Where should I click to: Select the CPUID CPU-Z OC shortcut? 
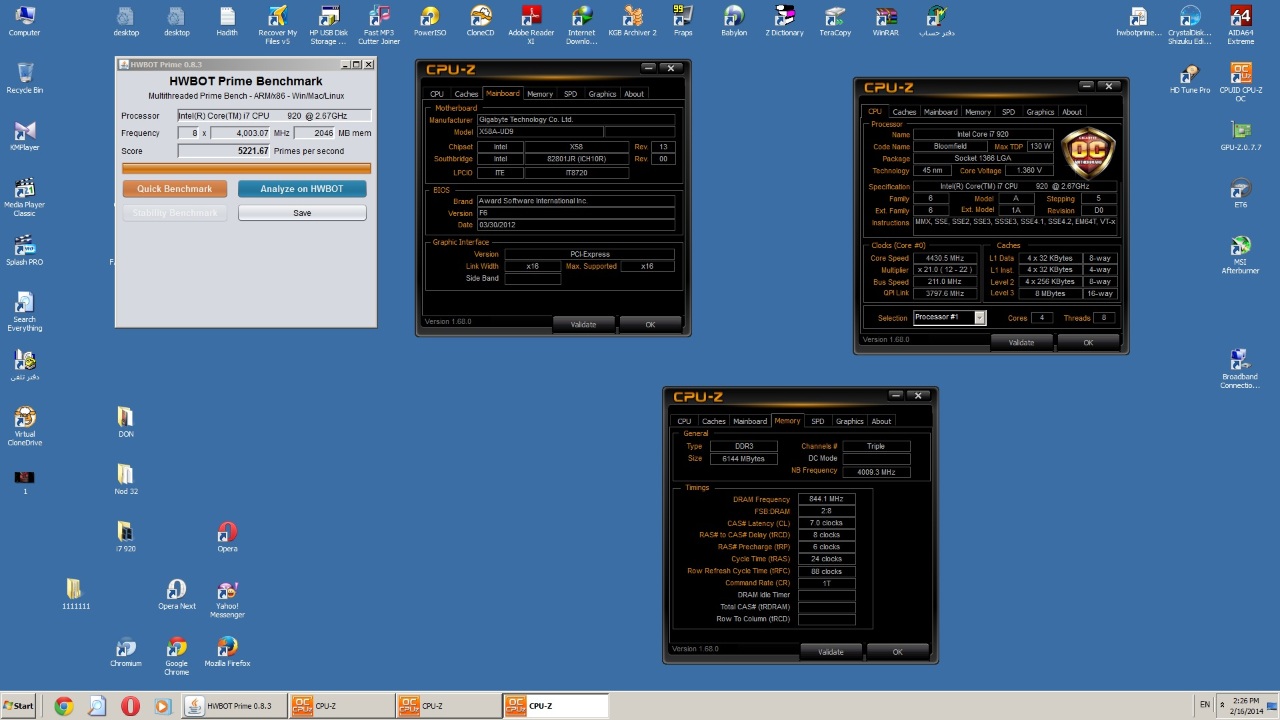tap(1240, 82)
